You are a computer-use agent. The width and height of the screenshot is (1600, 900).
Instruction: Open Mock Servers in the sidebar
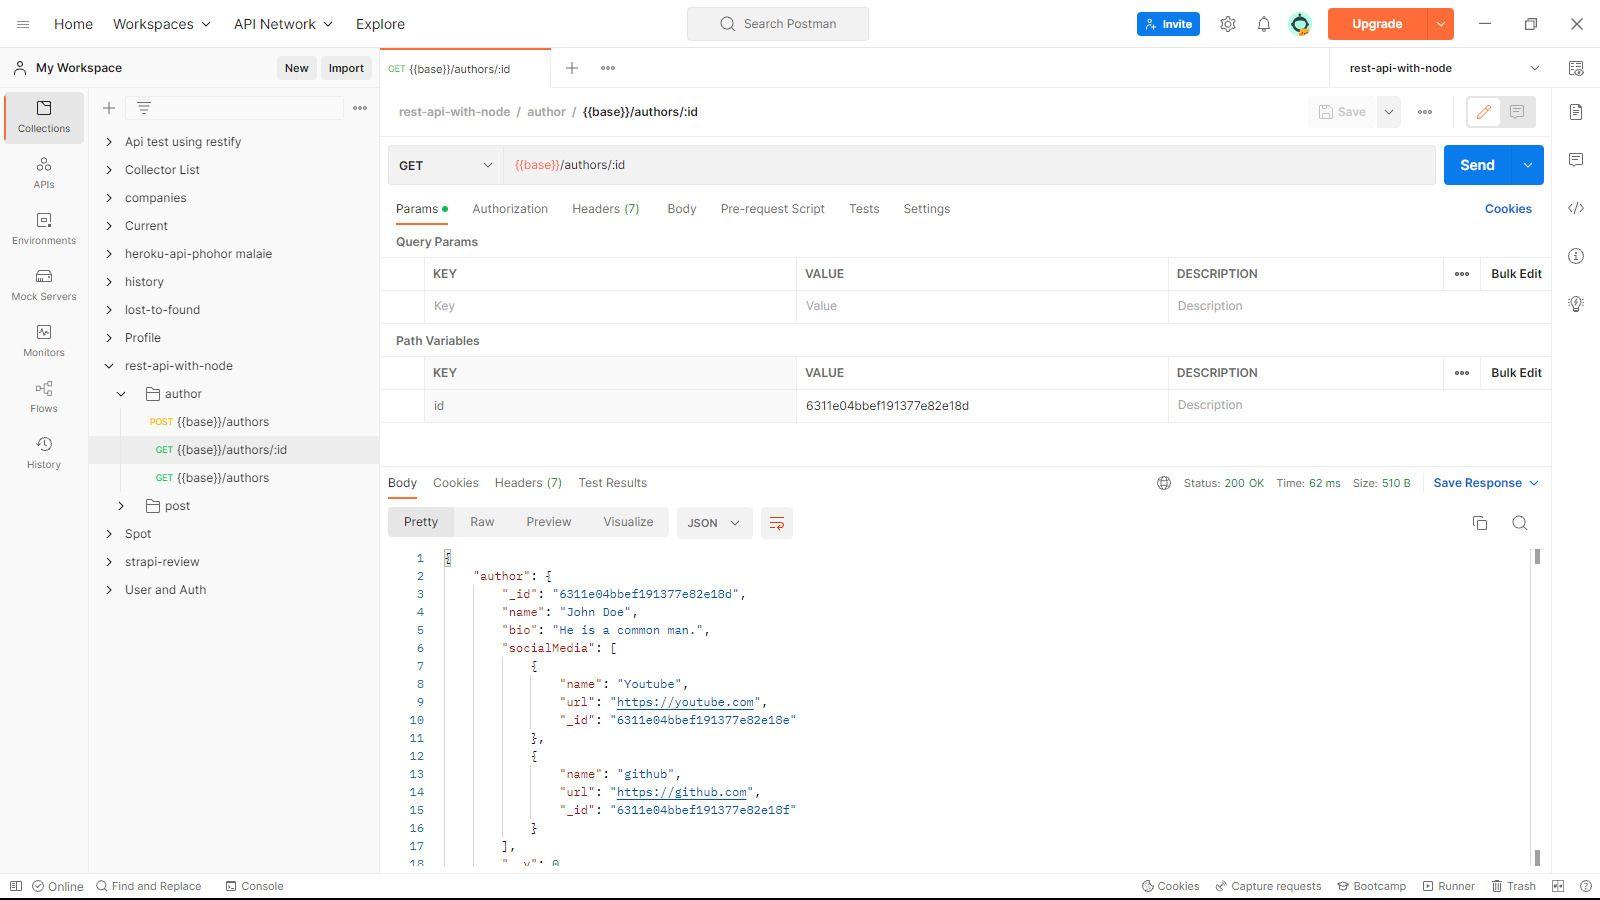[x=44, y=284]
